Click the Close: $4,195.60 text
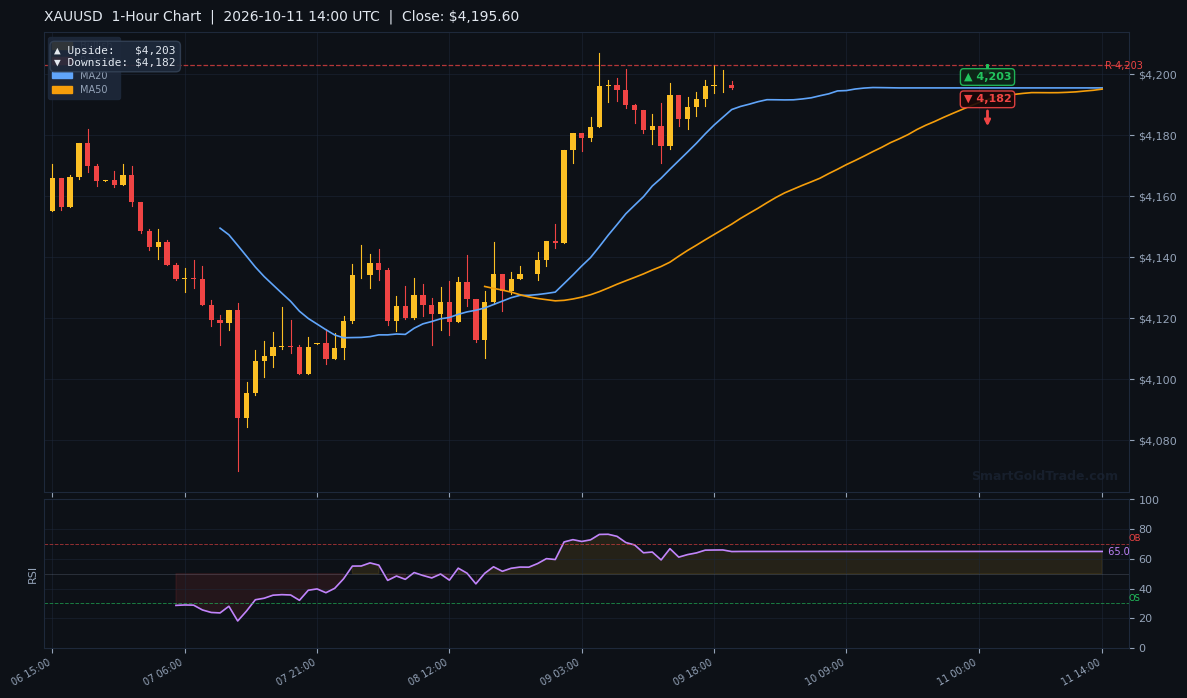 tap(460, 16)
